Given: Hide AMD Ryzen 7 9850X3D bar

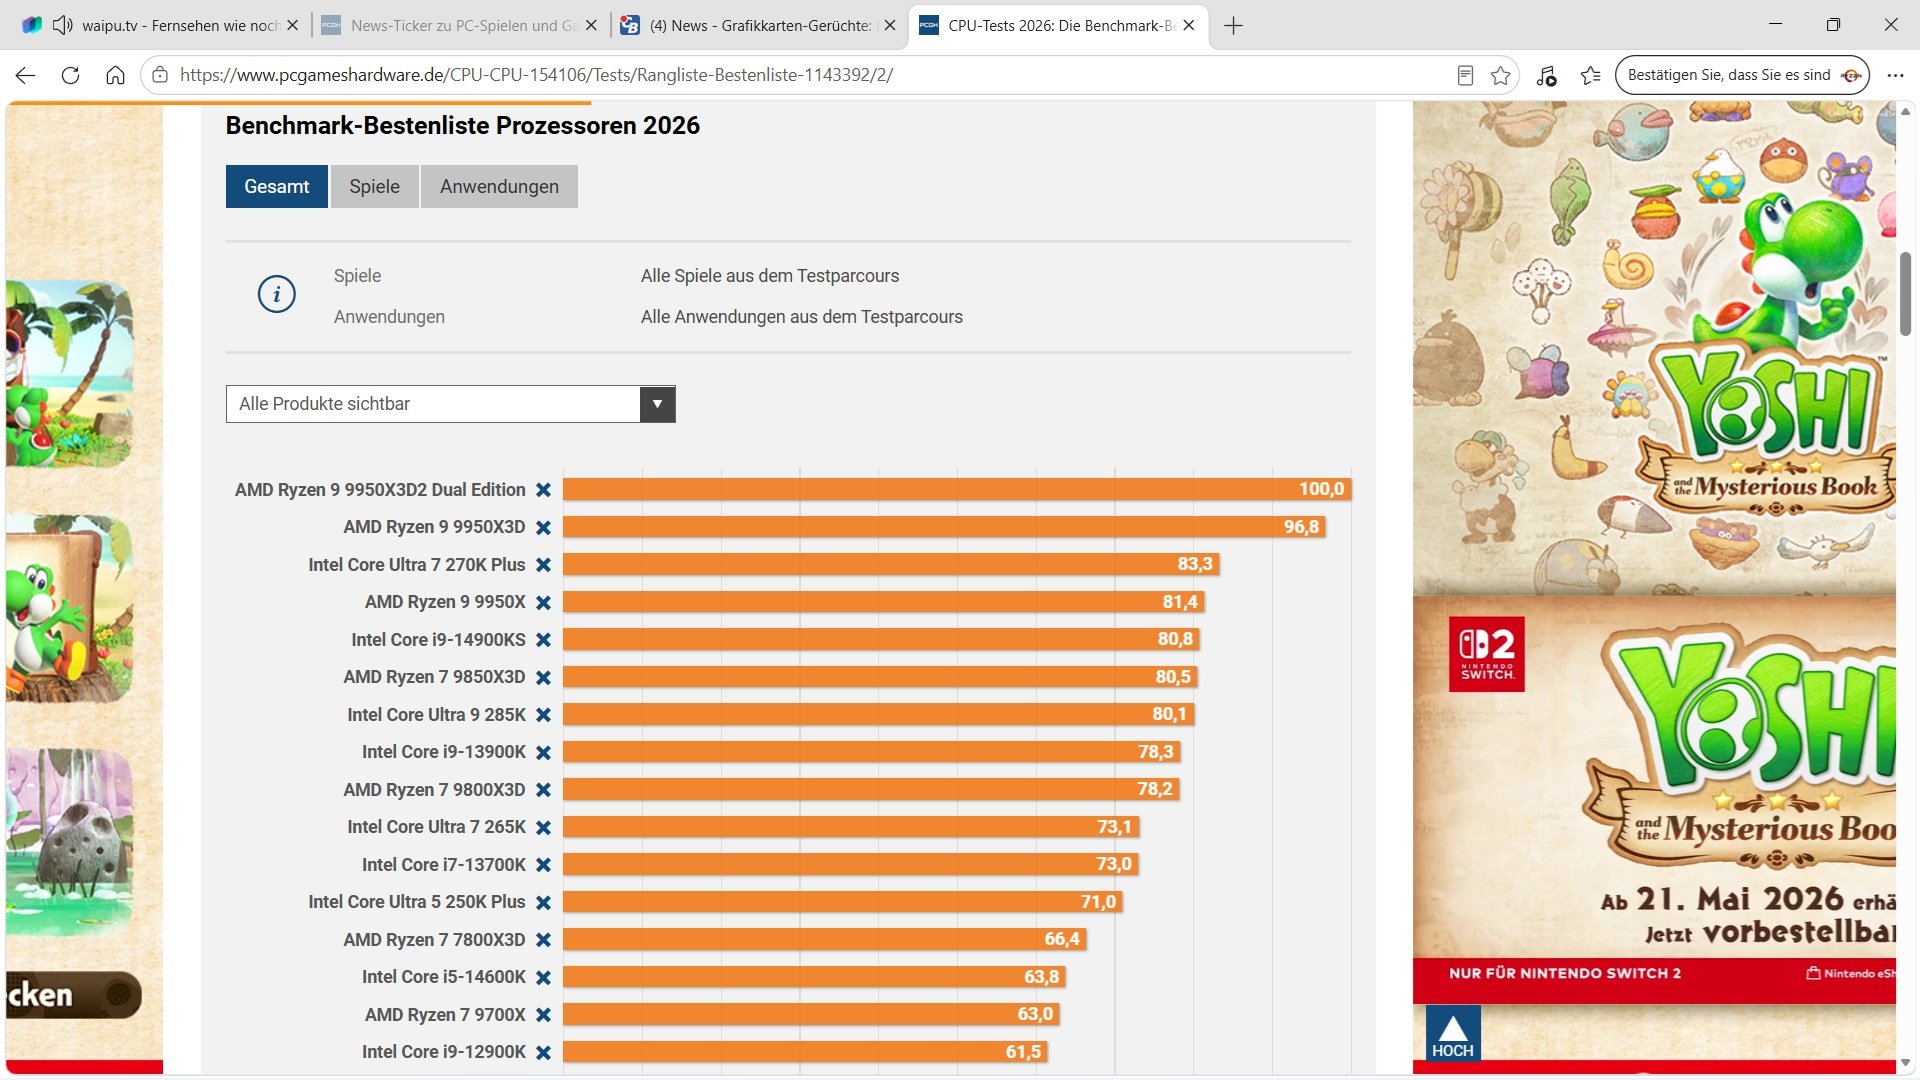Looking at the screenshot, I should [x=543, y=677].
